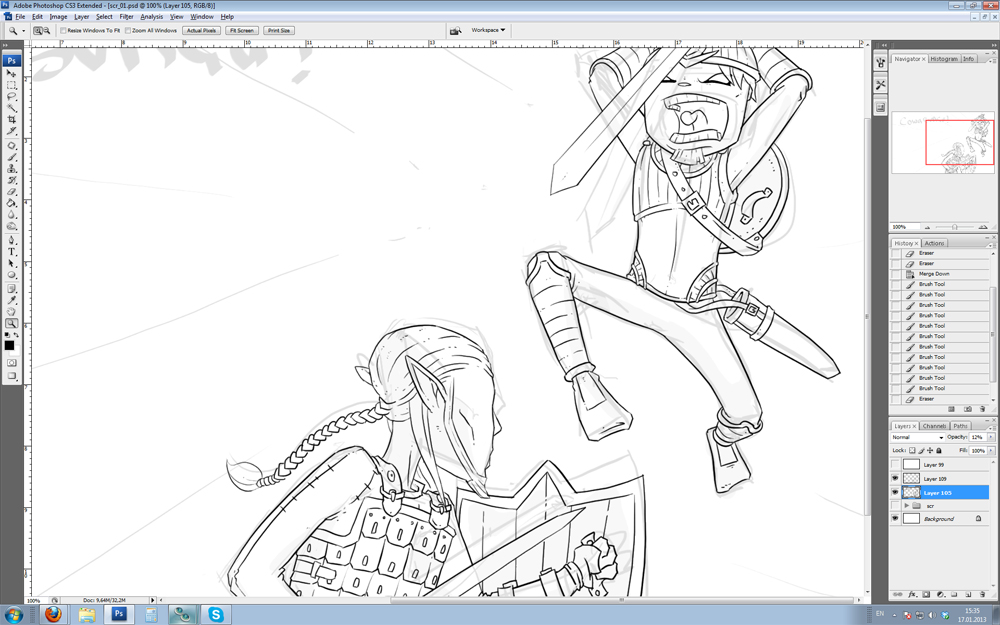Click the Actual Pixels button
This screenshot has width=1000, height=625.
pyautogui.click(x=202, y=31)
